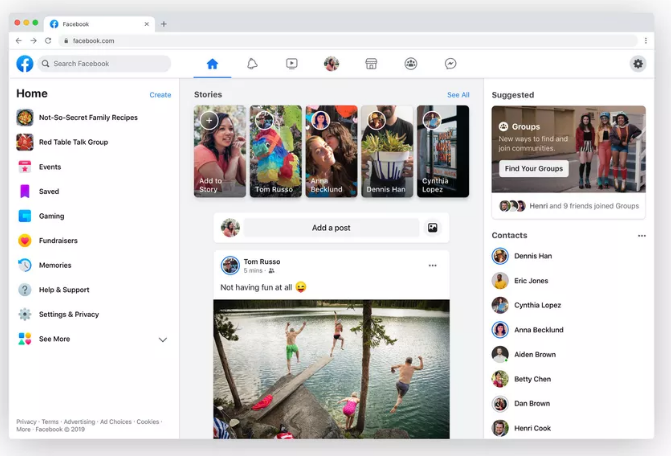
Task: Open the browser three-dot menu
Action: click(x=645, y=41)
